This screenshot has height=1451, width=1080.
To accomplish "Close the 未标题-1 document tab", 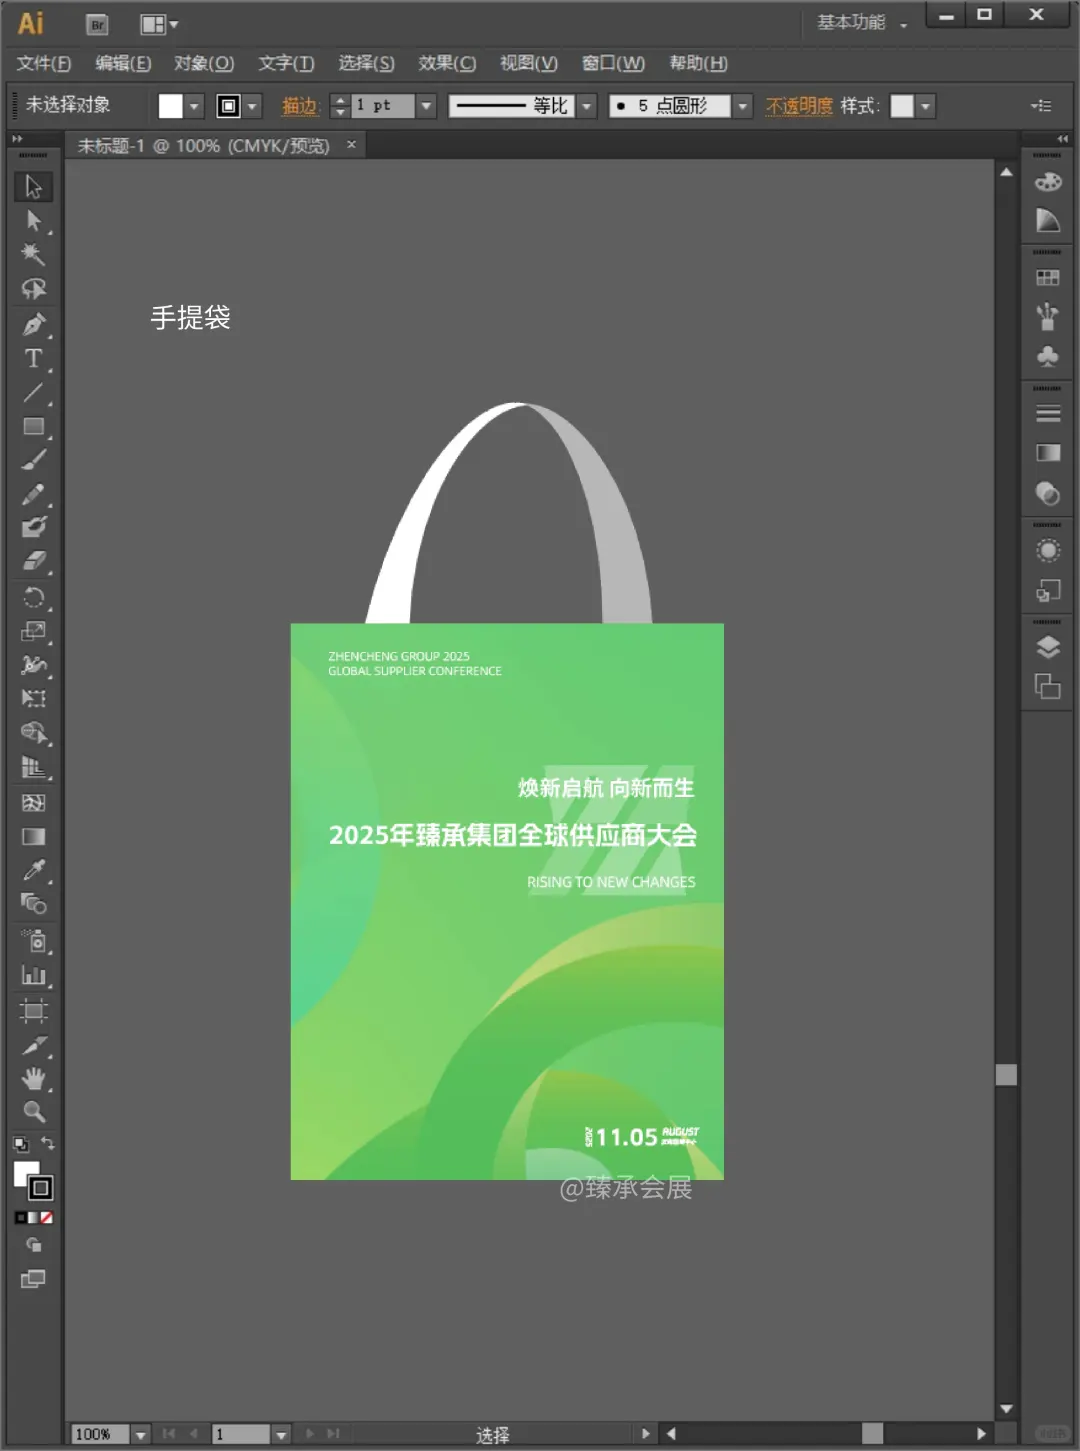I will click(x=351, y=145).
